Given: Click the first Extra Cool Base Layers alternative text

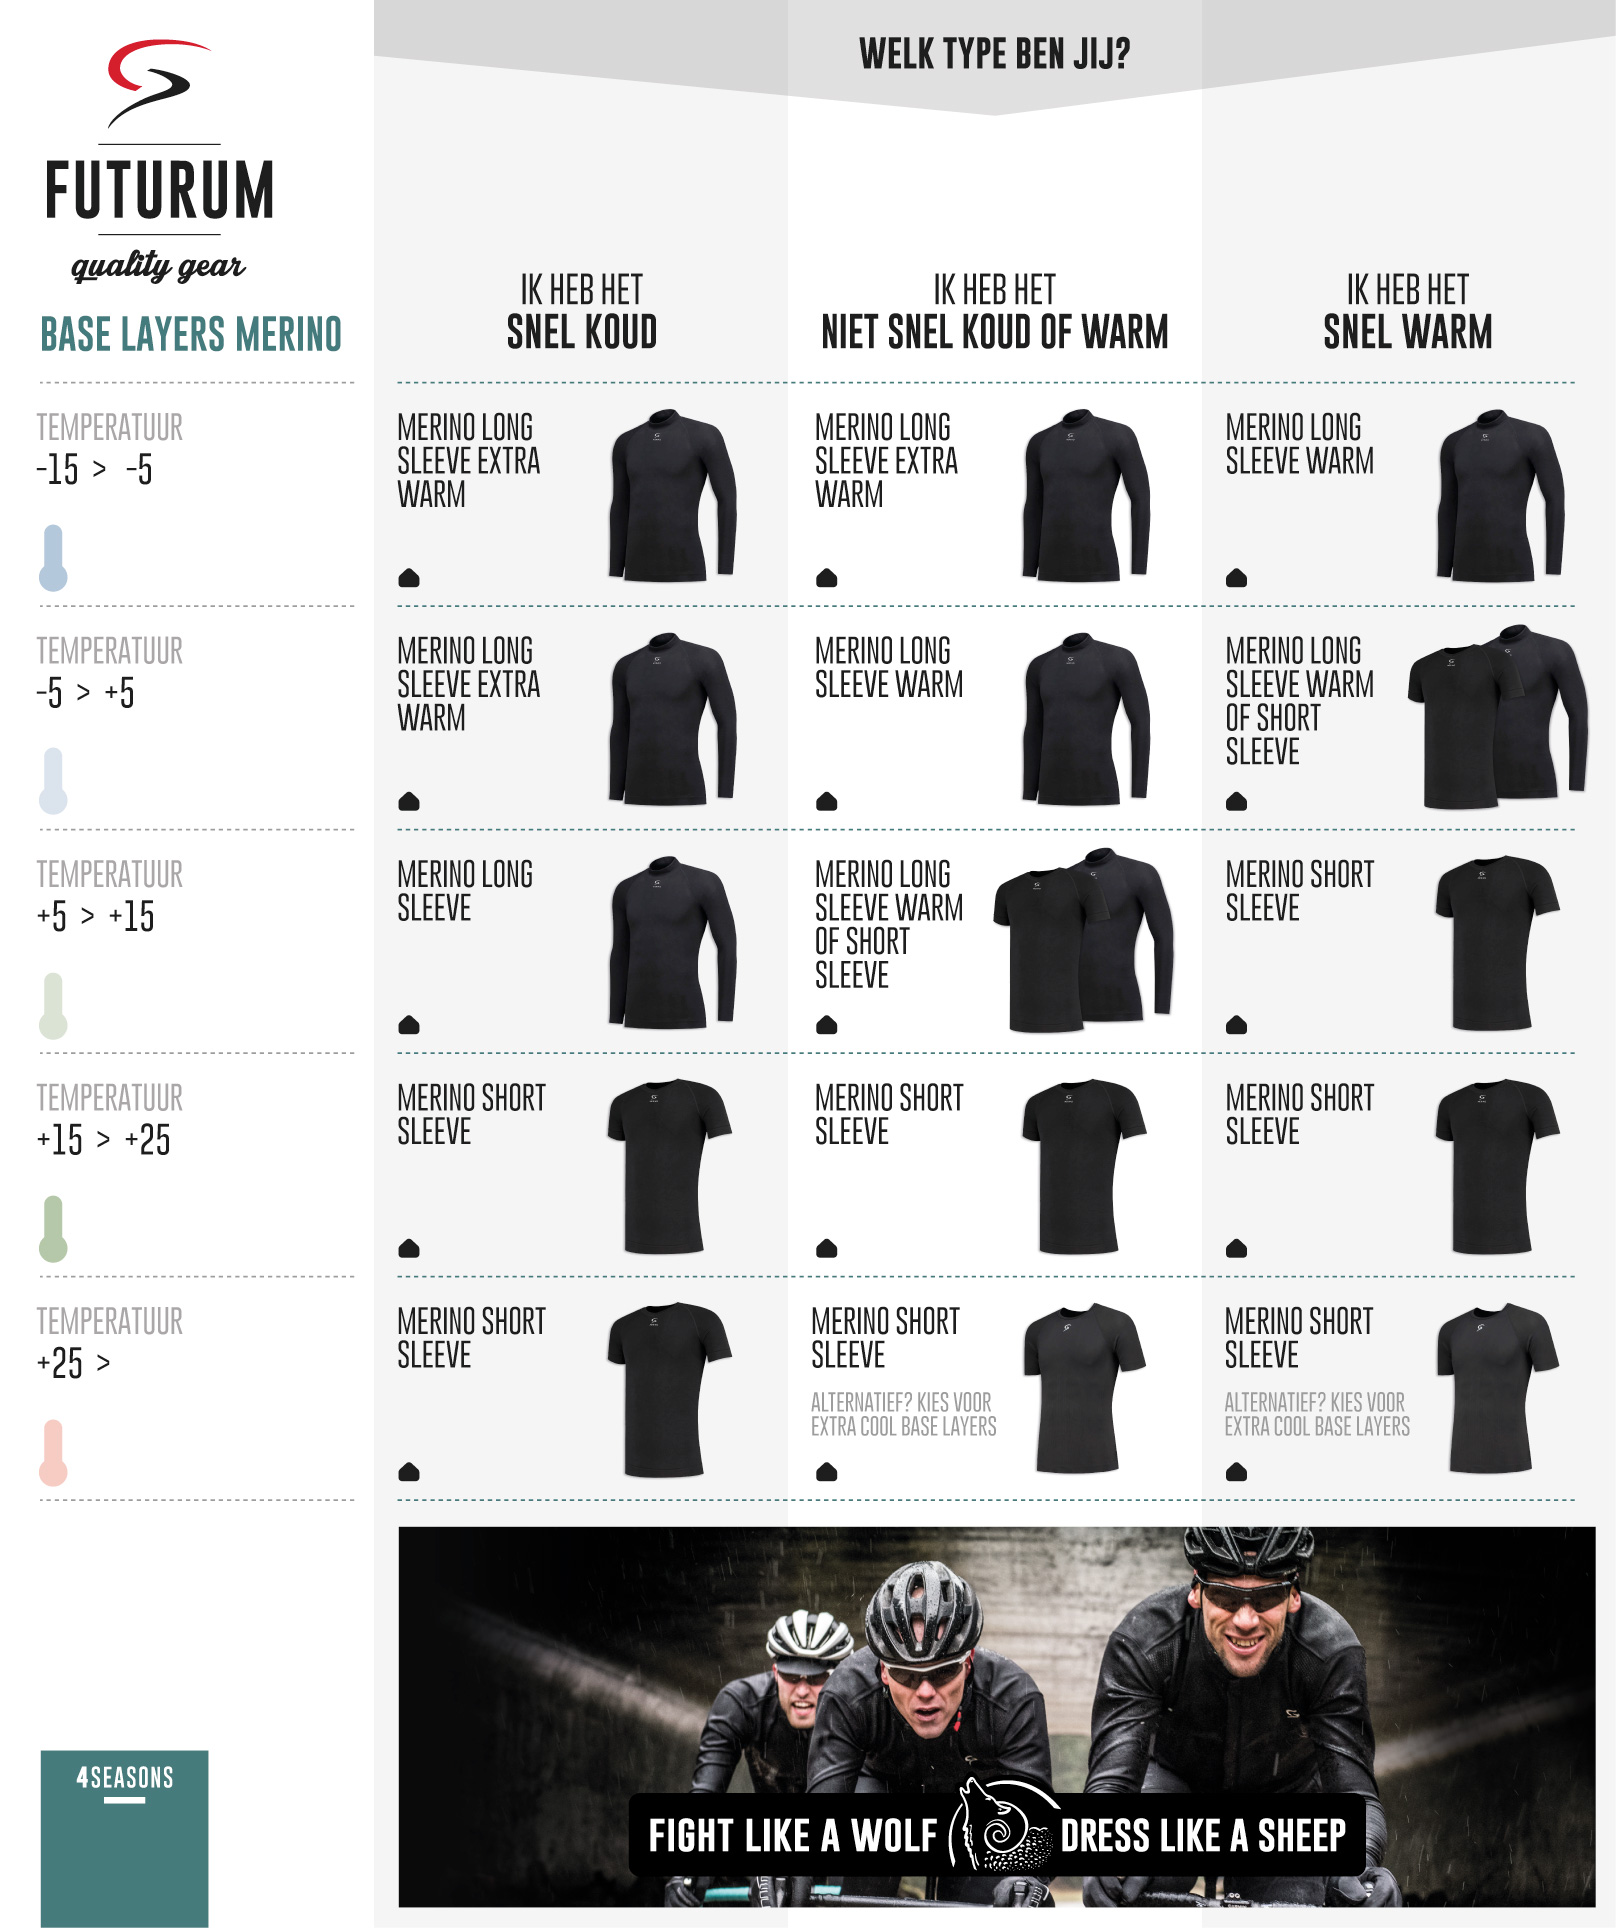Looking at the screenshot, I should (x=903, y=1414).
